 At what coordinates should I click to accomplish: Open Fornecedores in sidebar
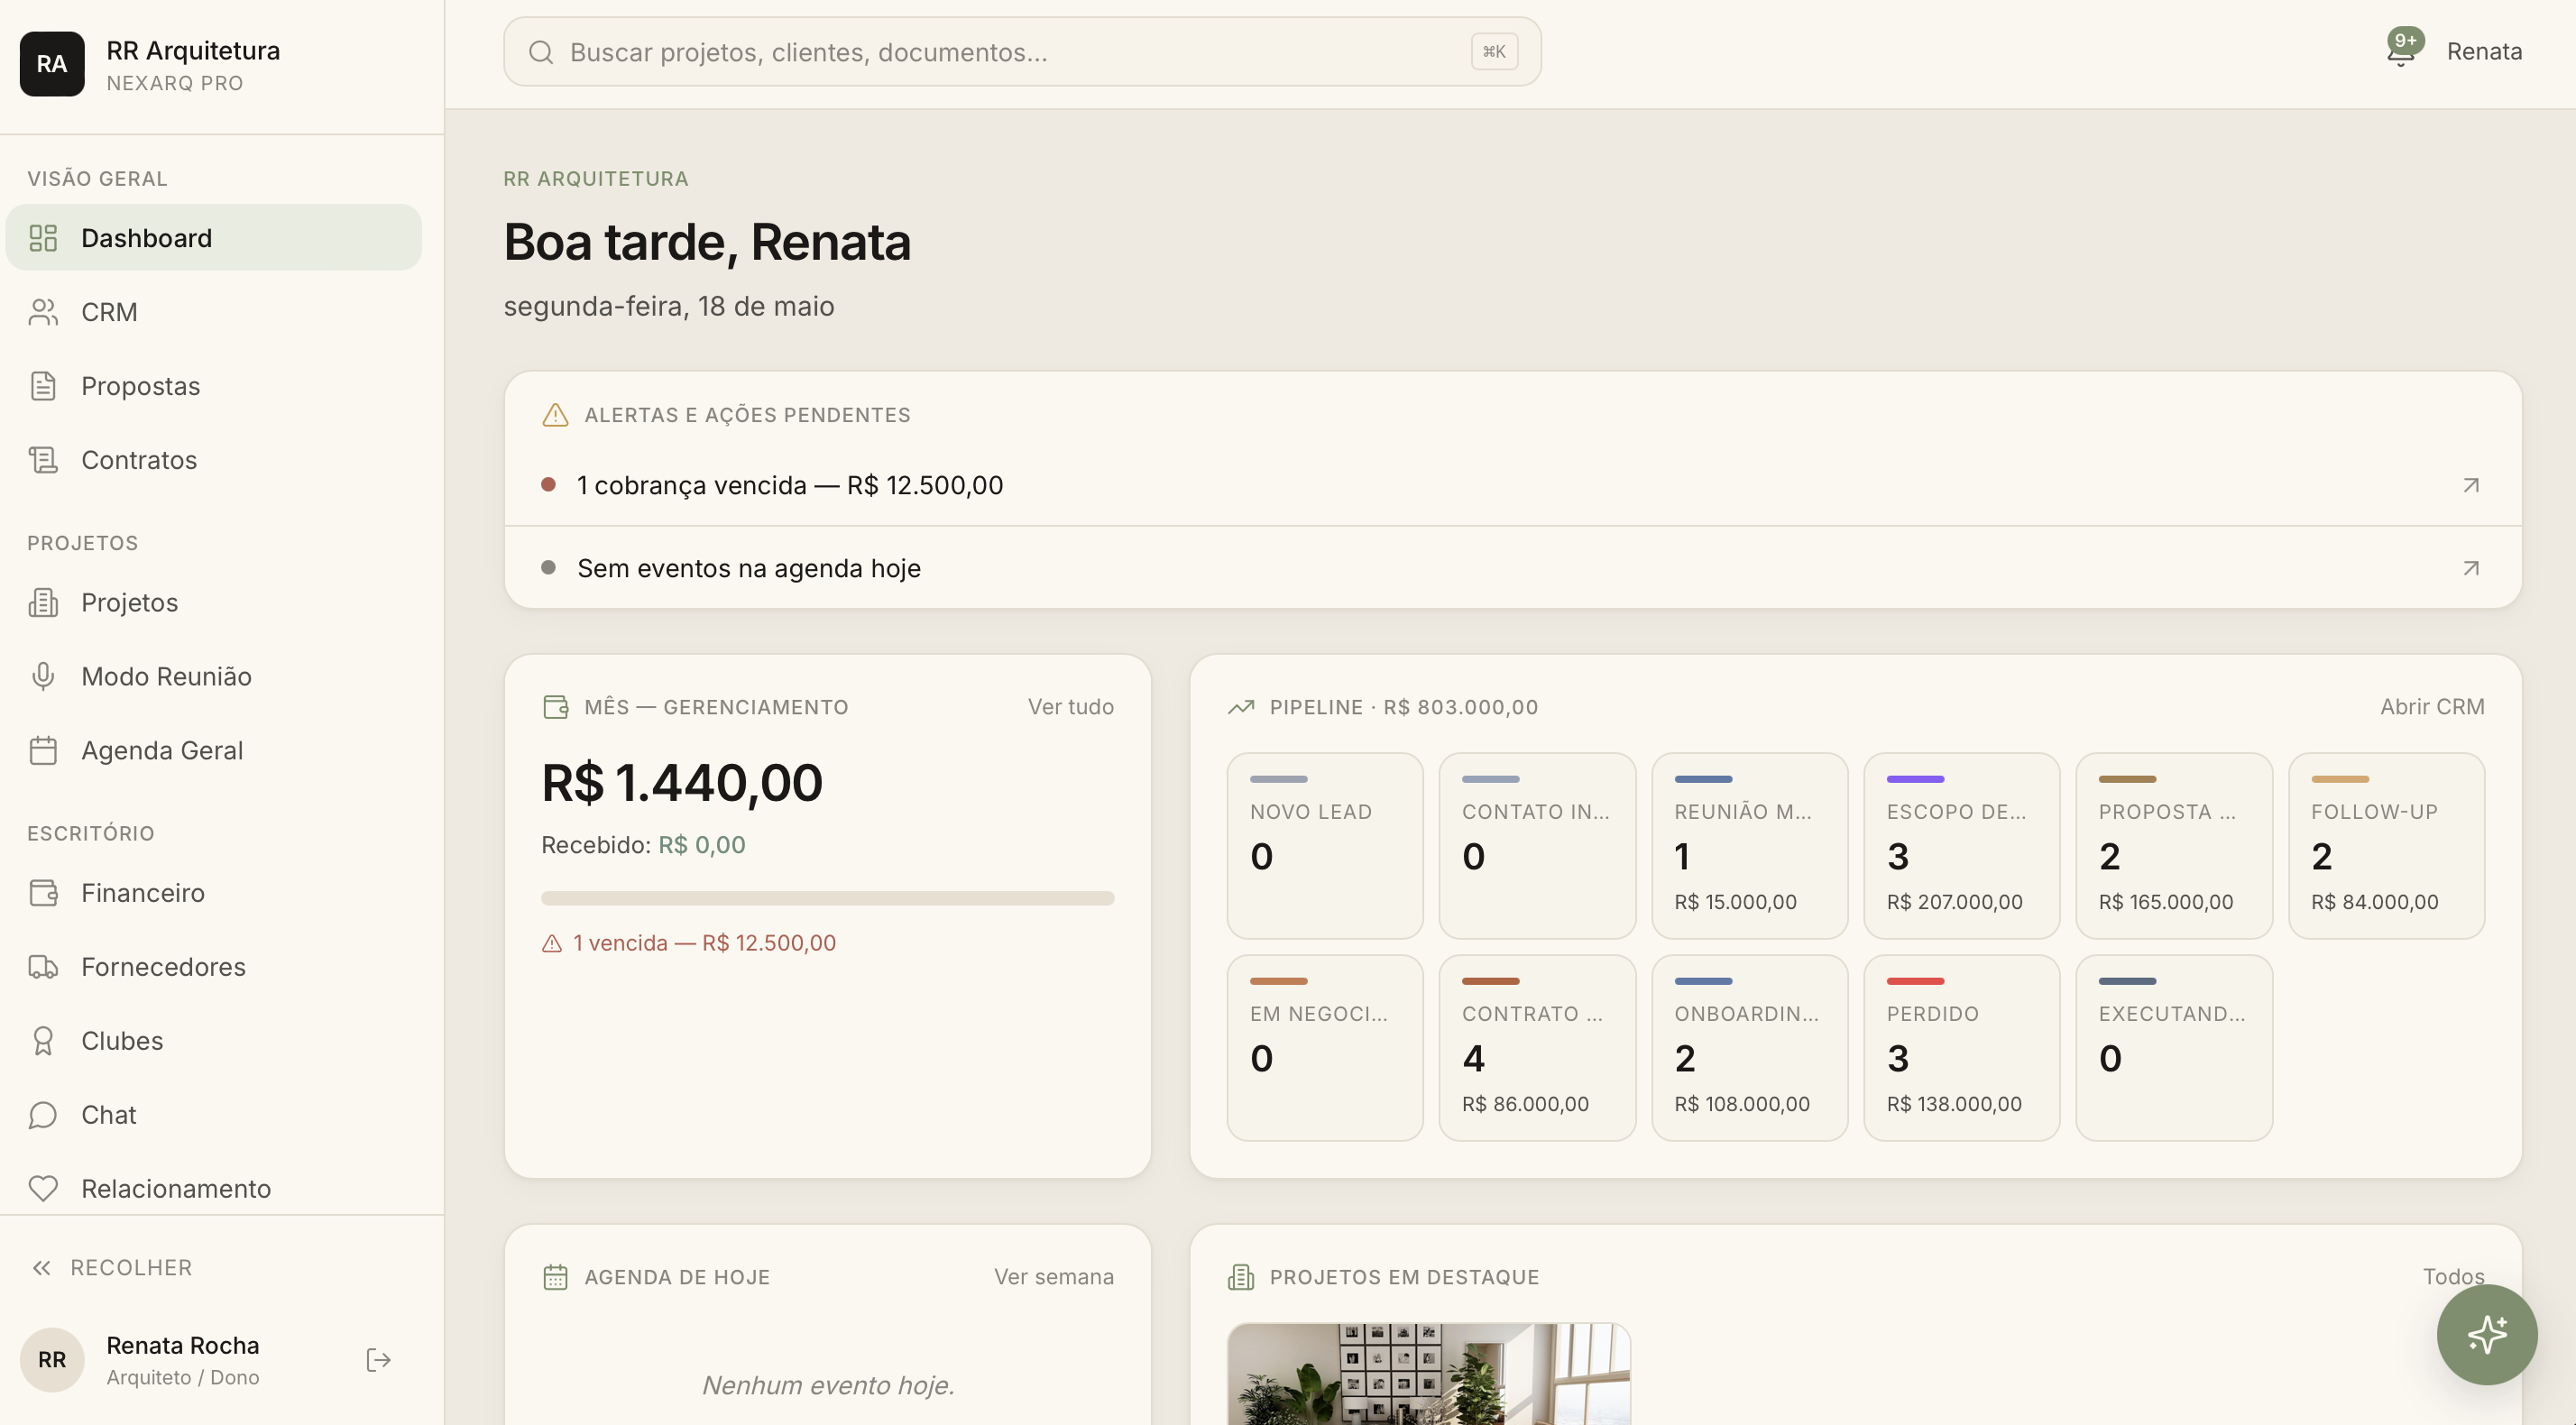pos(214,967)
